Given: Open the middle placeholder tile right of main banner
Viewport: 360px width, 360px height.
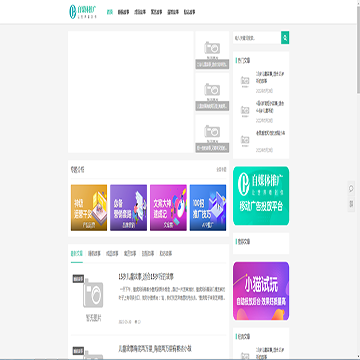Looking at the screenshot, I should pyautogui.click(x=212, y=92).
